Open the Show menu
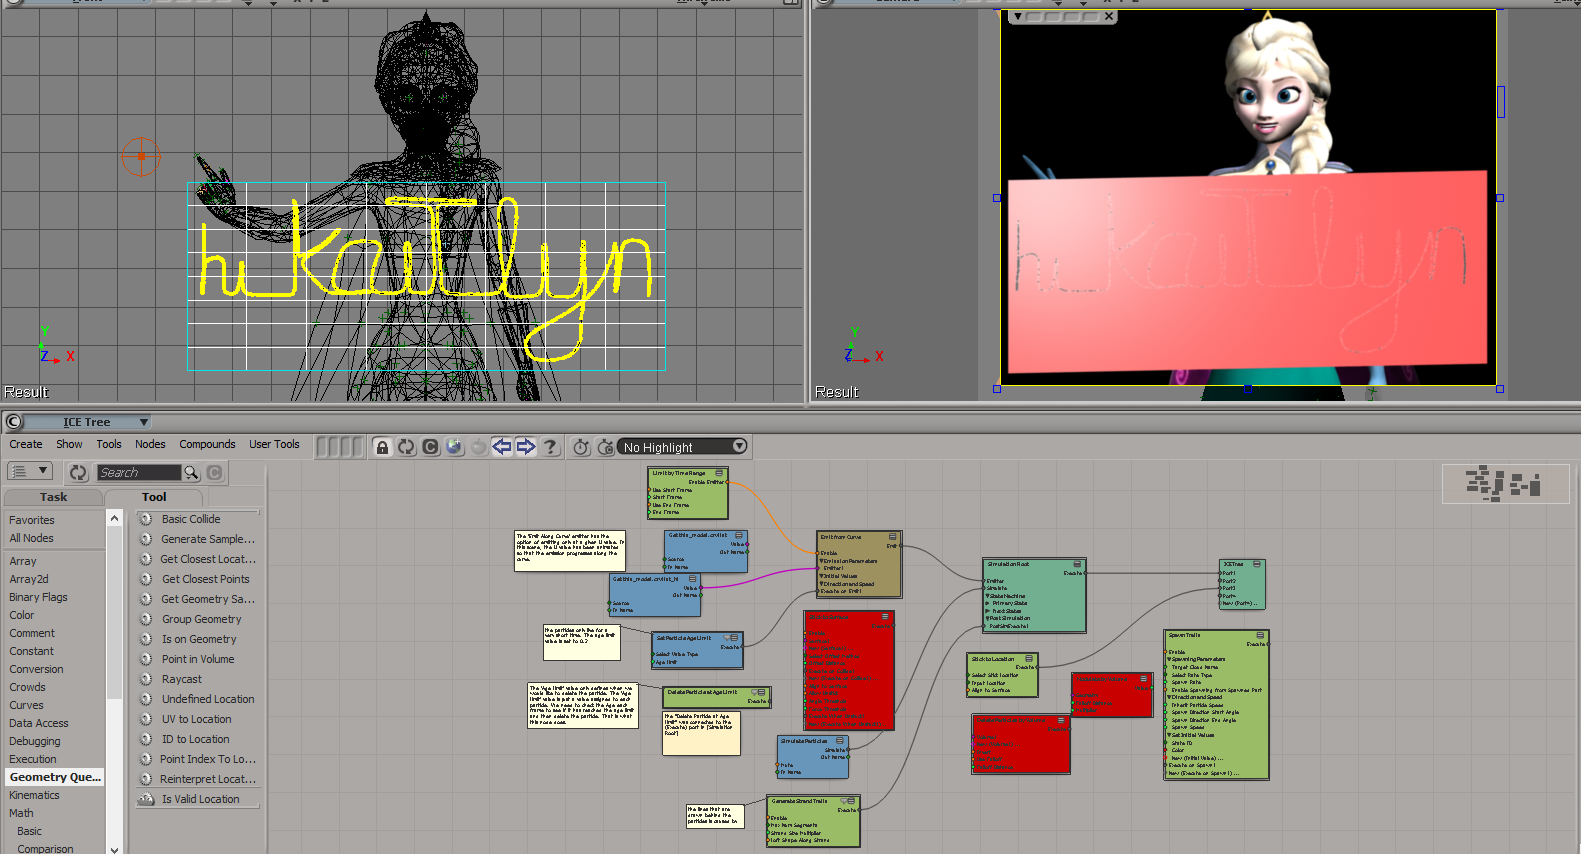The width and height of the screenshot is (1581, 854). click(69, 444)
